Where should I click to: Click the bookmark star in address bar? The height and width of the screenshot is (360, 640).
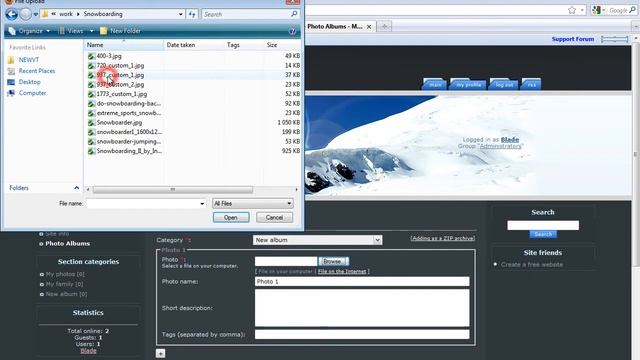tap(572, 10)
